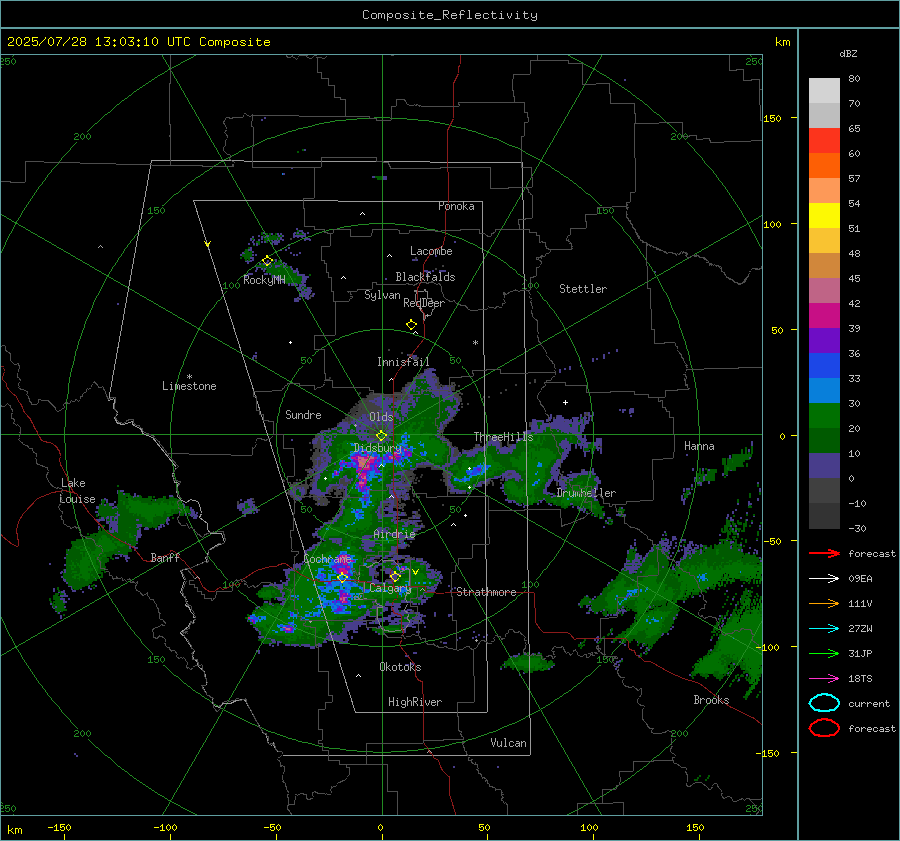
Task: Click the yellow diamond marker near RedDeer
Action: point(411,324)
